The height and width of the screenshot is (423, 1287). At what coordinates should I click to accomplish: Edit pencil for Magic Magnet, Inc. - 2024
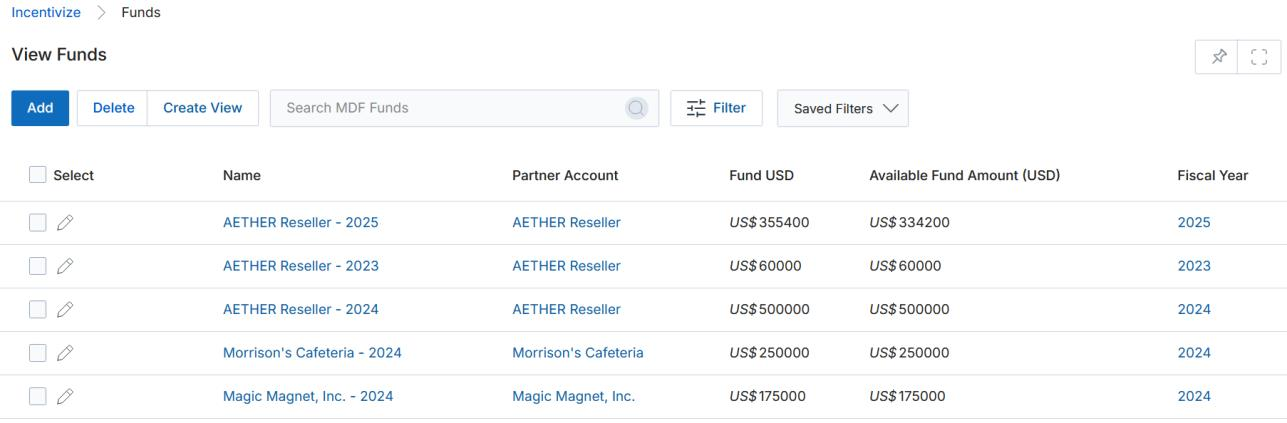[65, 396]
